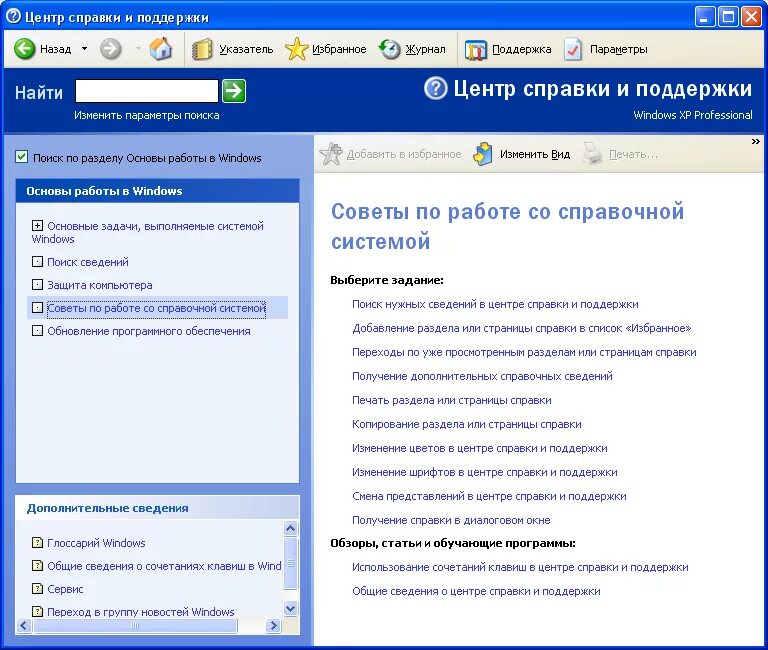Click scroll down arrow in Дополнительные сведения

290,609
